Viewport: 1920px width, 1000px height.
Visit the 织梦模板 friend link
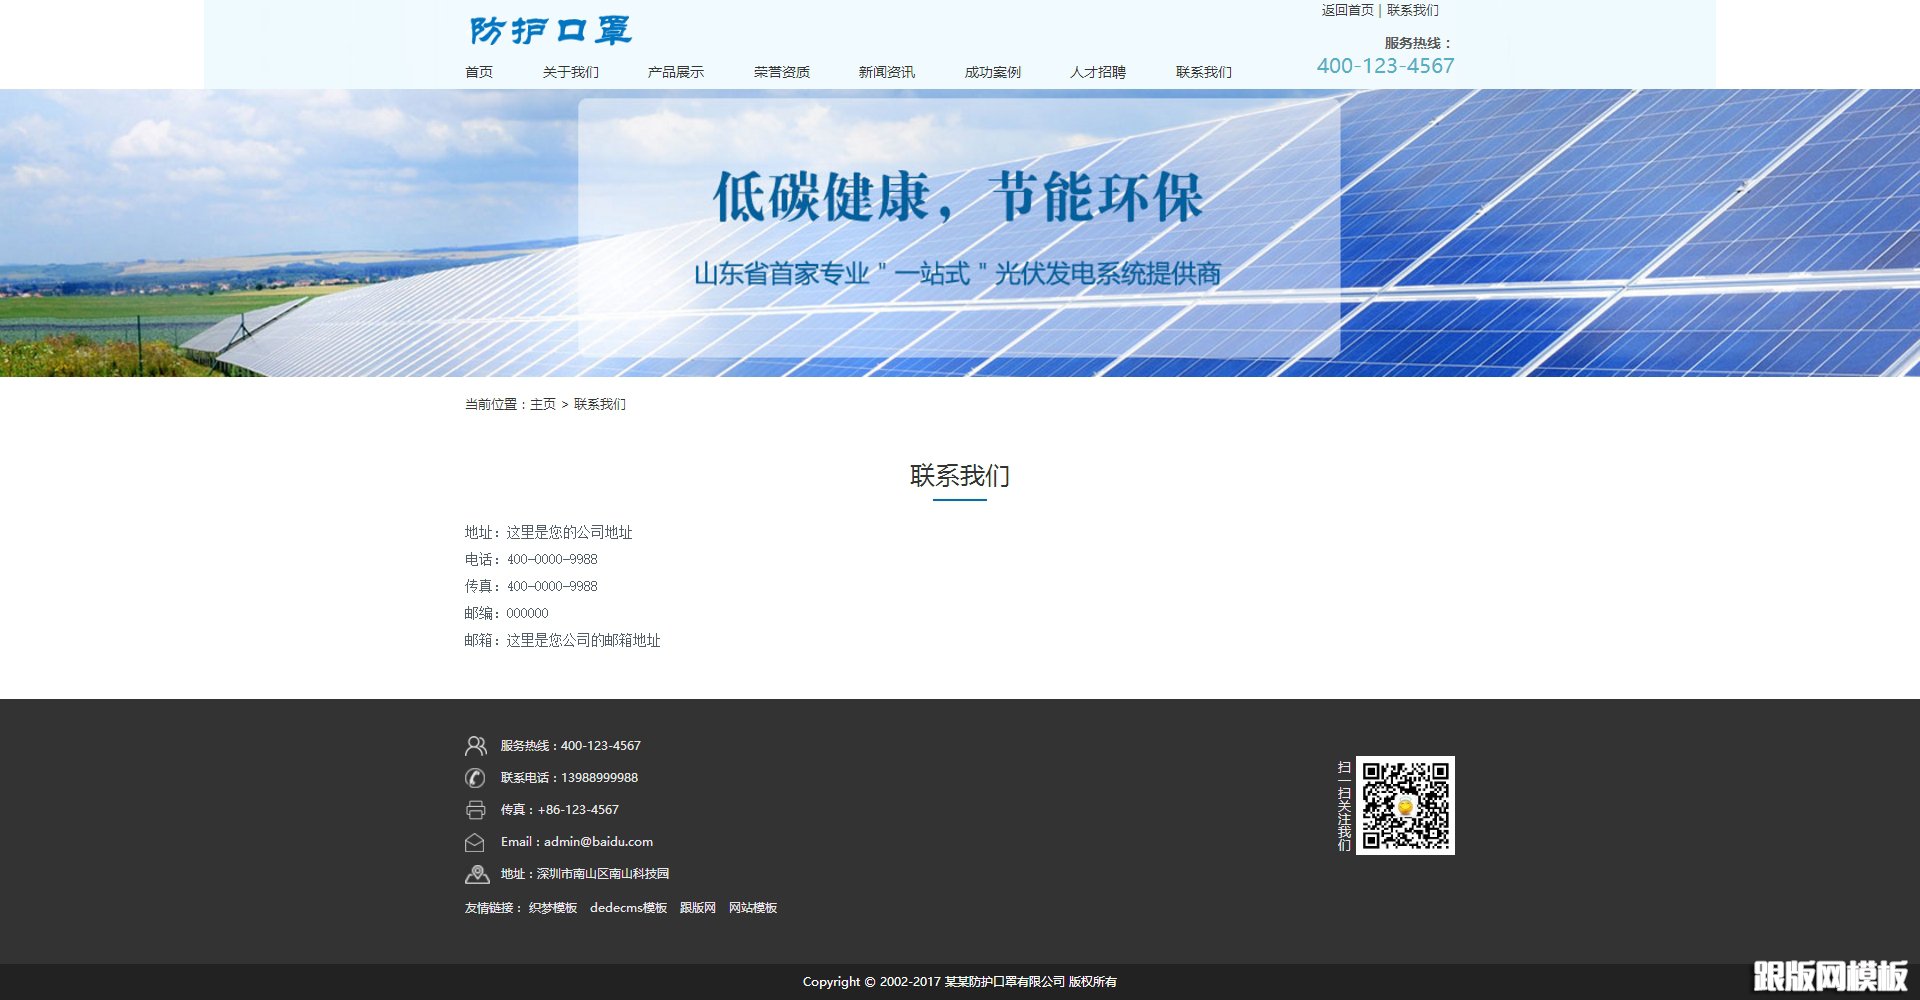coord(552,907)
